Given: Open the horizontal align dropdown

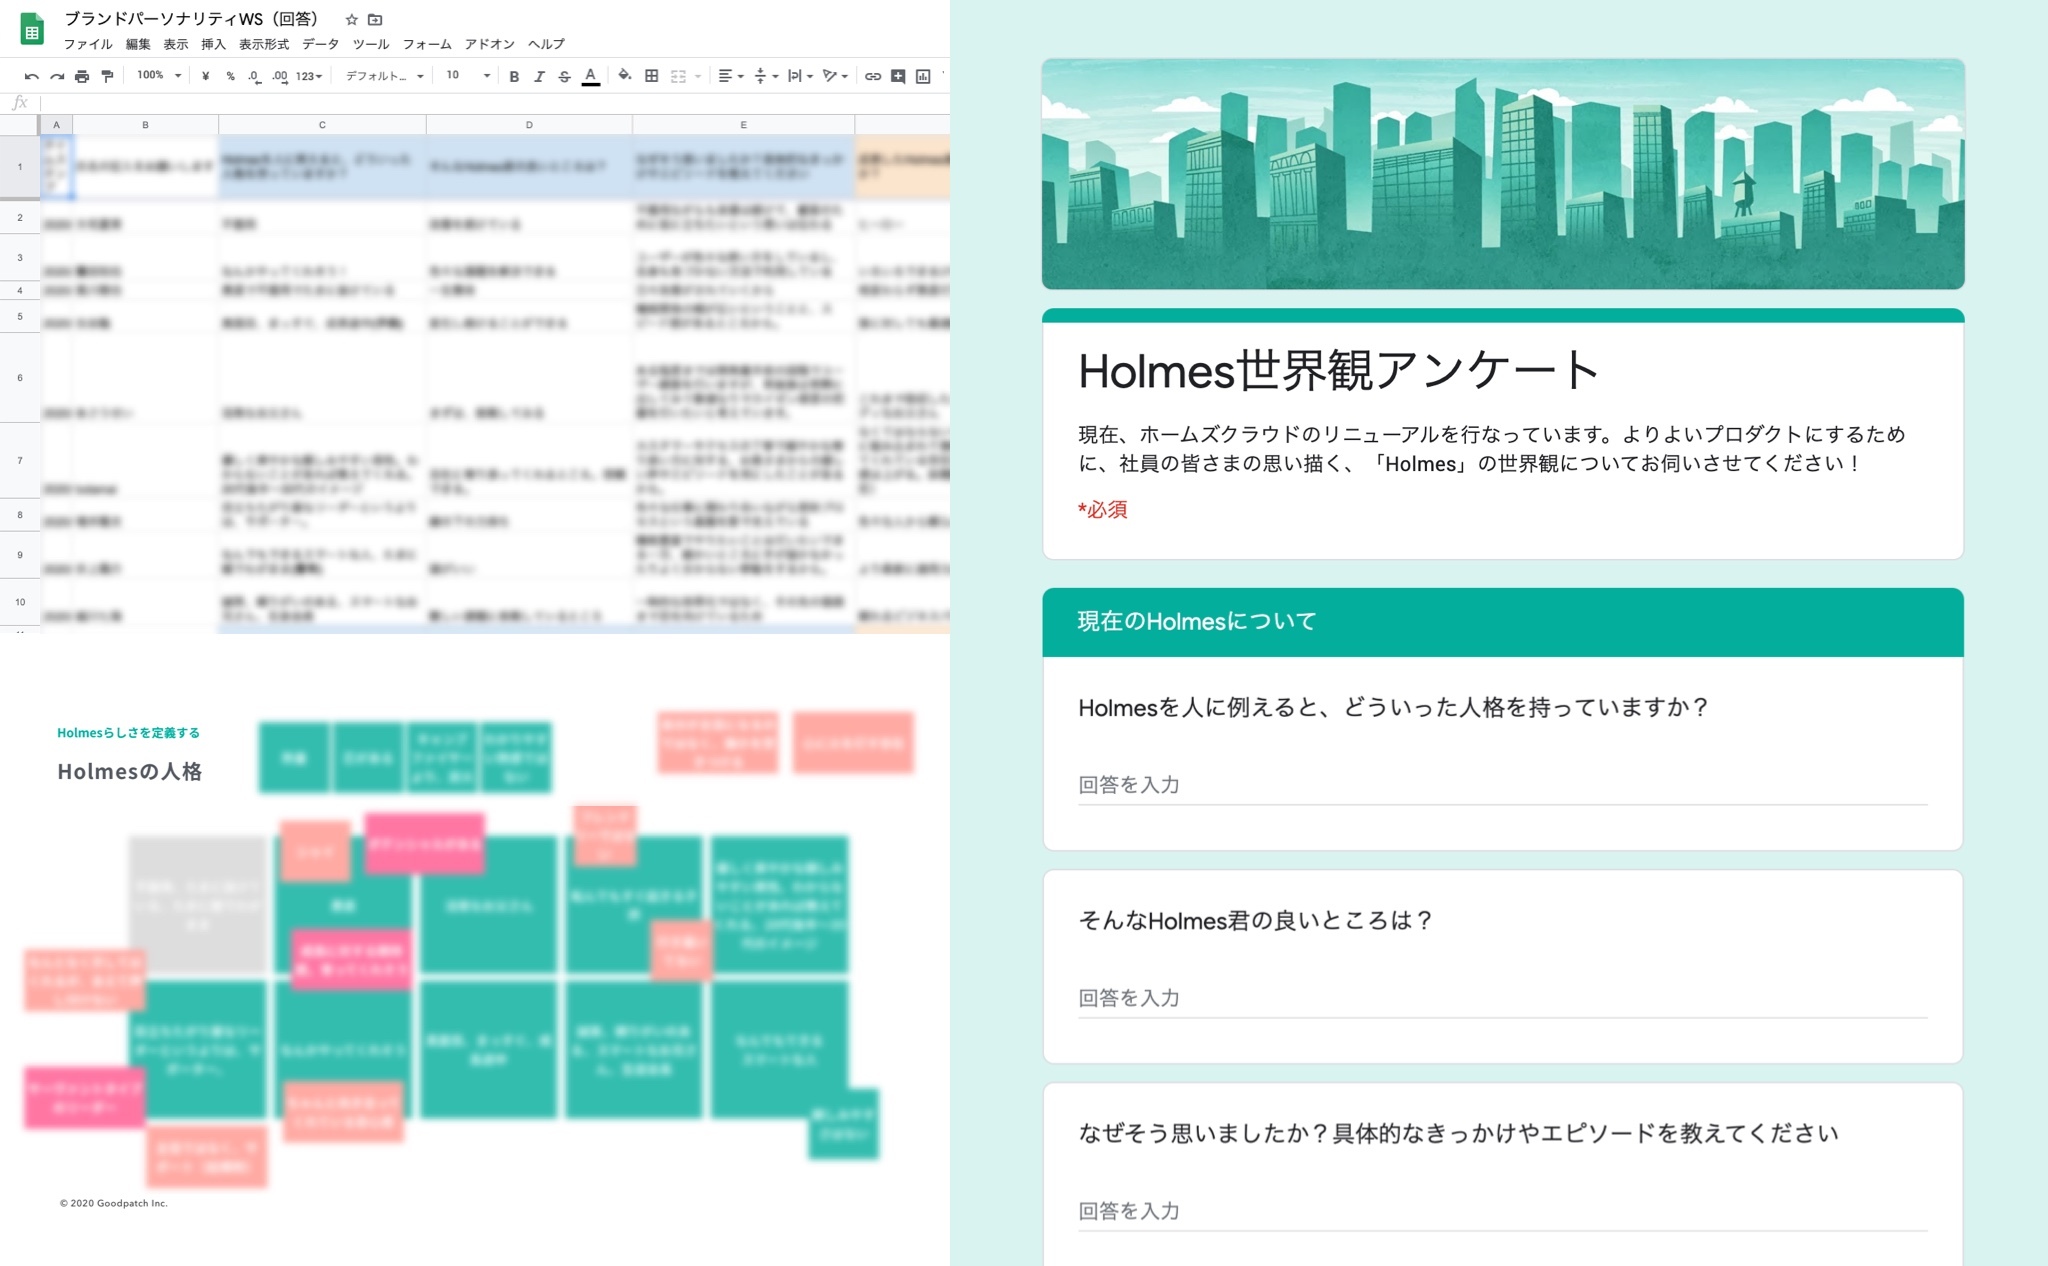Looking at the screenshot, I should coord(731,76).
